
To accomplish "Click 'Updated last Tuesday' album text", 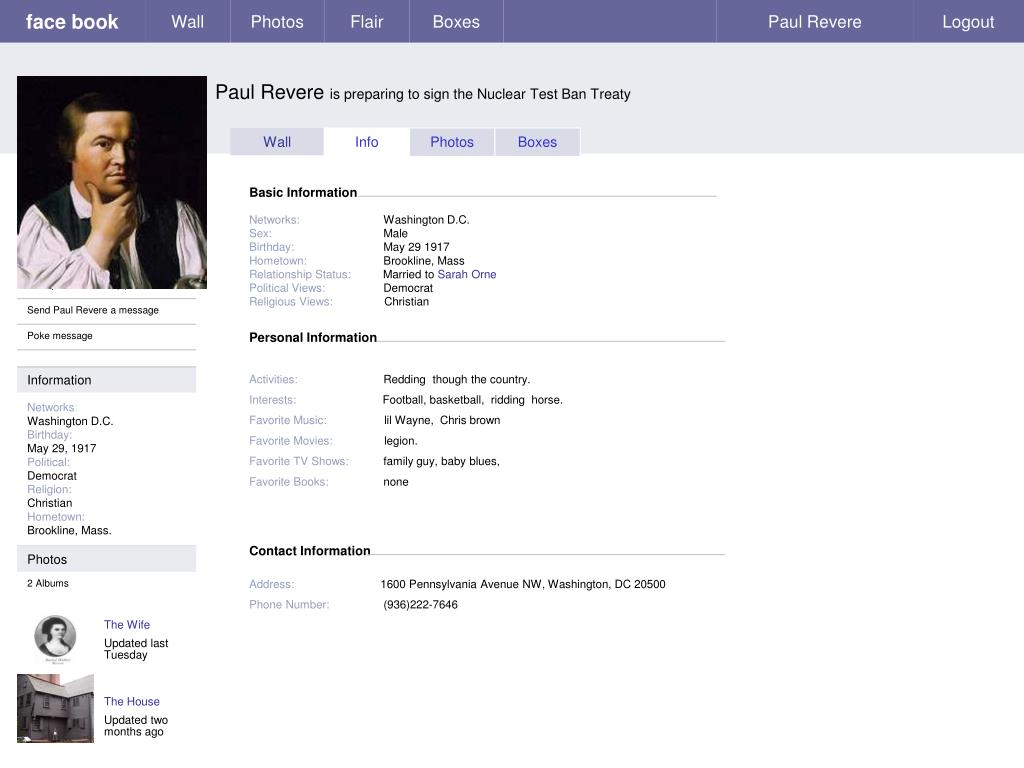I will tap(136, 649).
